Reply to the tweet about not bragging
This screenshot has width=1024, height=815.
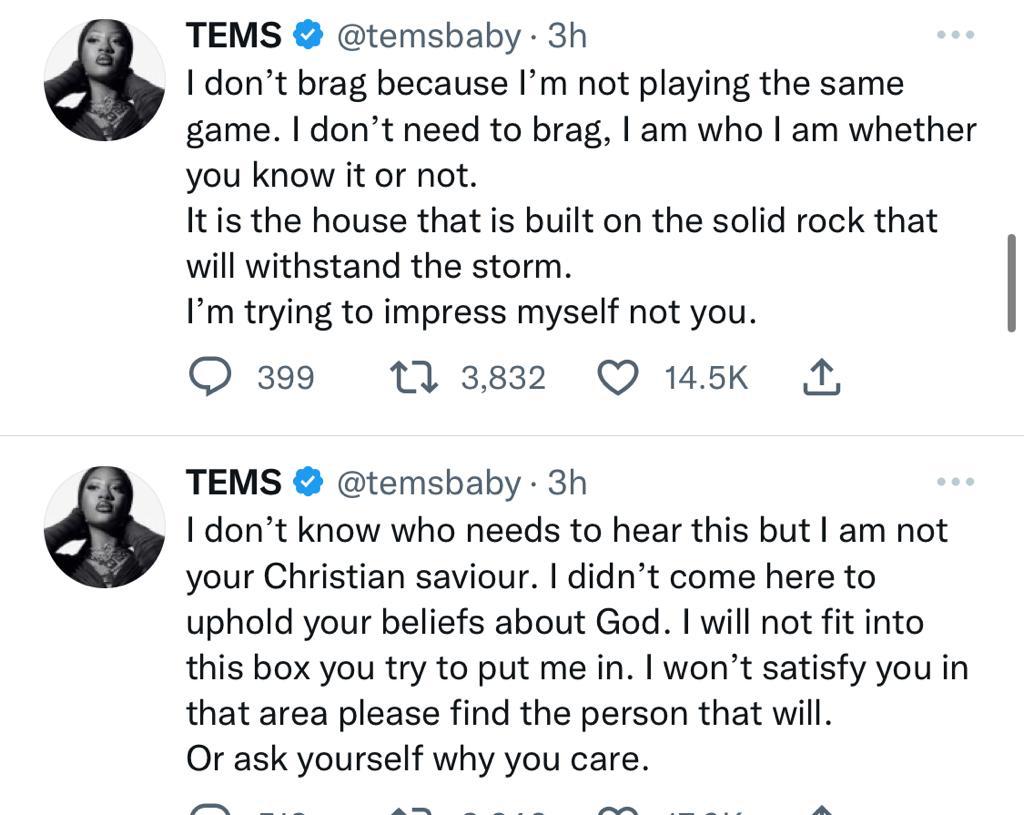210,377
